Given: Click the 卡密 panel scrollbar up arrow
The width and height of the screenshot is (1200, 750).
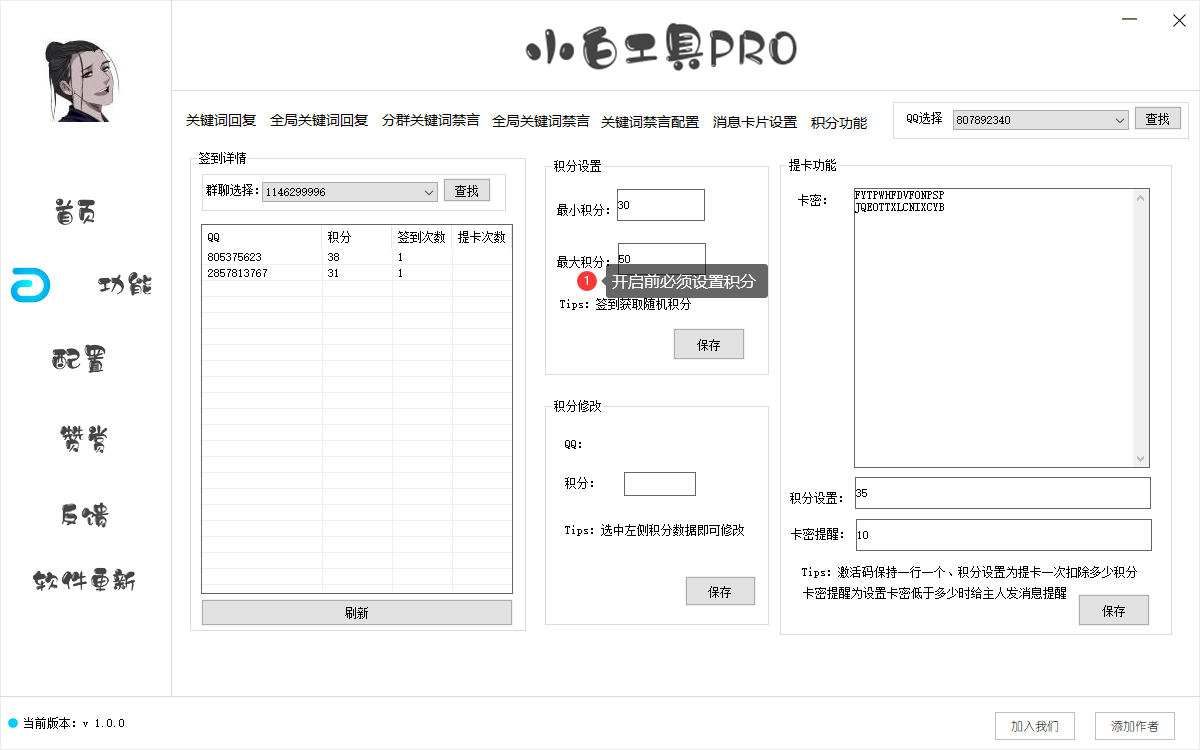Looking at the screenshot, I should click(1140, 196).
